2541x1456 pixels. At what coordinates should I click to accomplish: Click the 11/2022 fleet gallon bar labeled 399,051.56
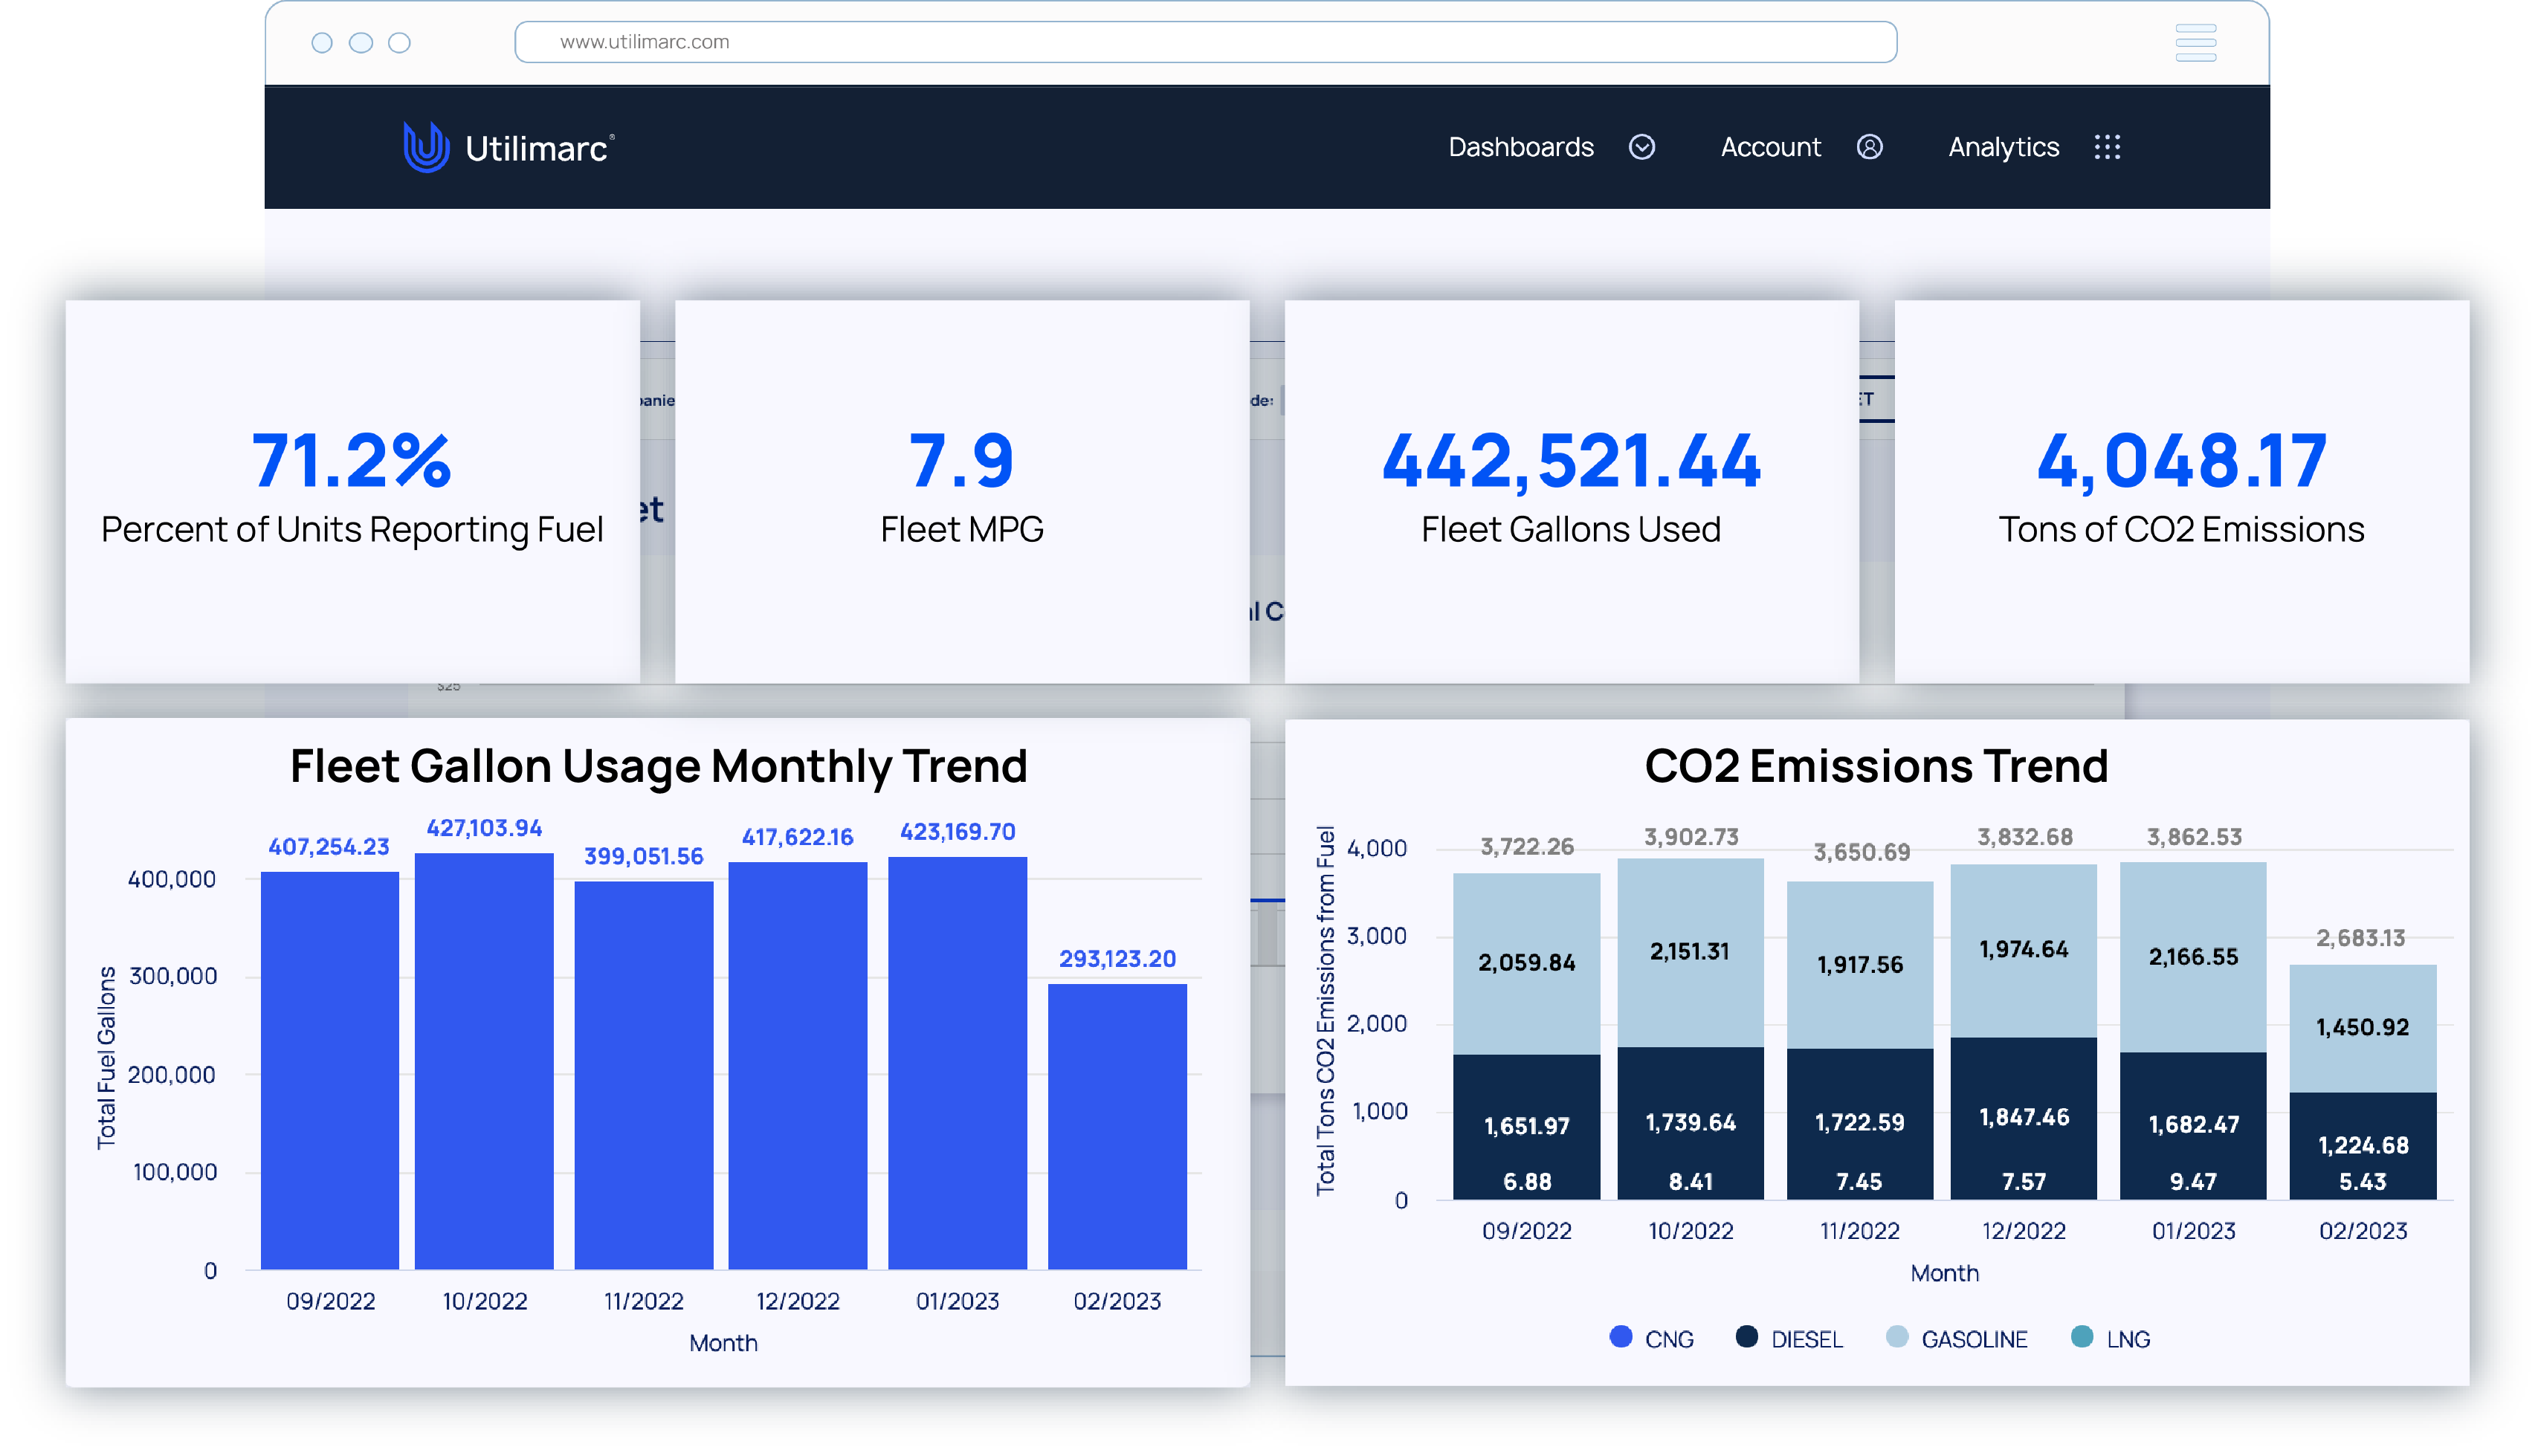643,1075
